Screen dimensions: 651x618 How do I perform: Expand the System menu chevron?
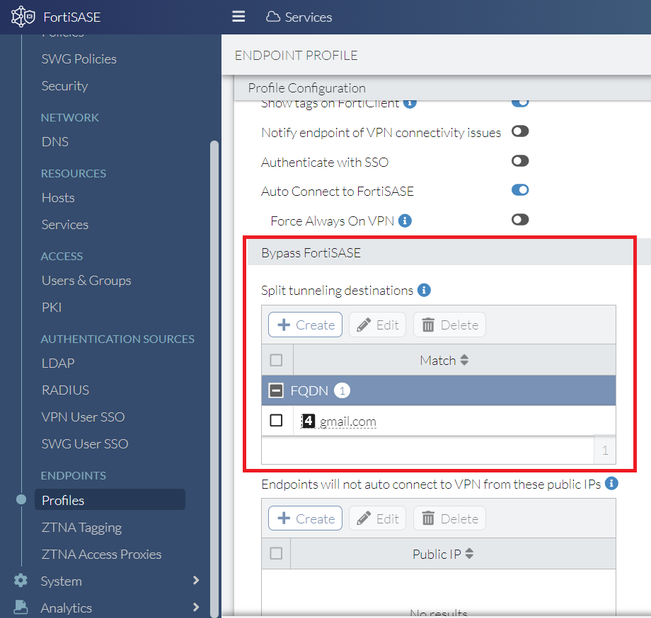196,580
